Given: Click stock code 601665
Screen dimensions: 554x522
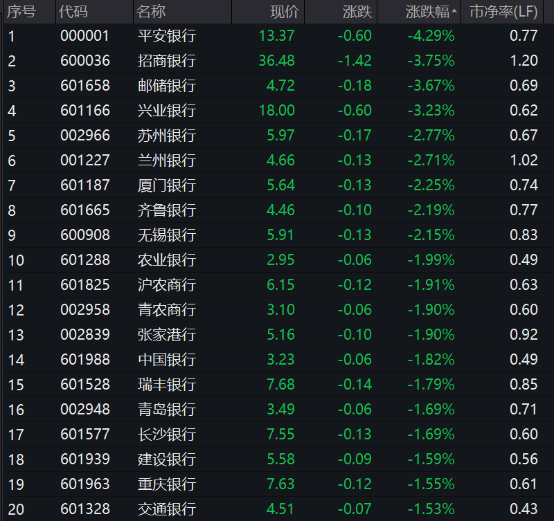Looking at the screenshot, I should 85,210.
